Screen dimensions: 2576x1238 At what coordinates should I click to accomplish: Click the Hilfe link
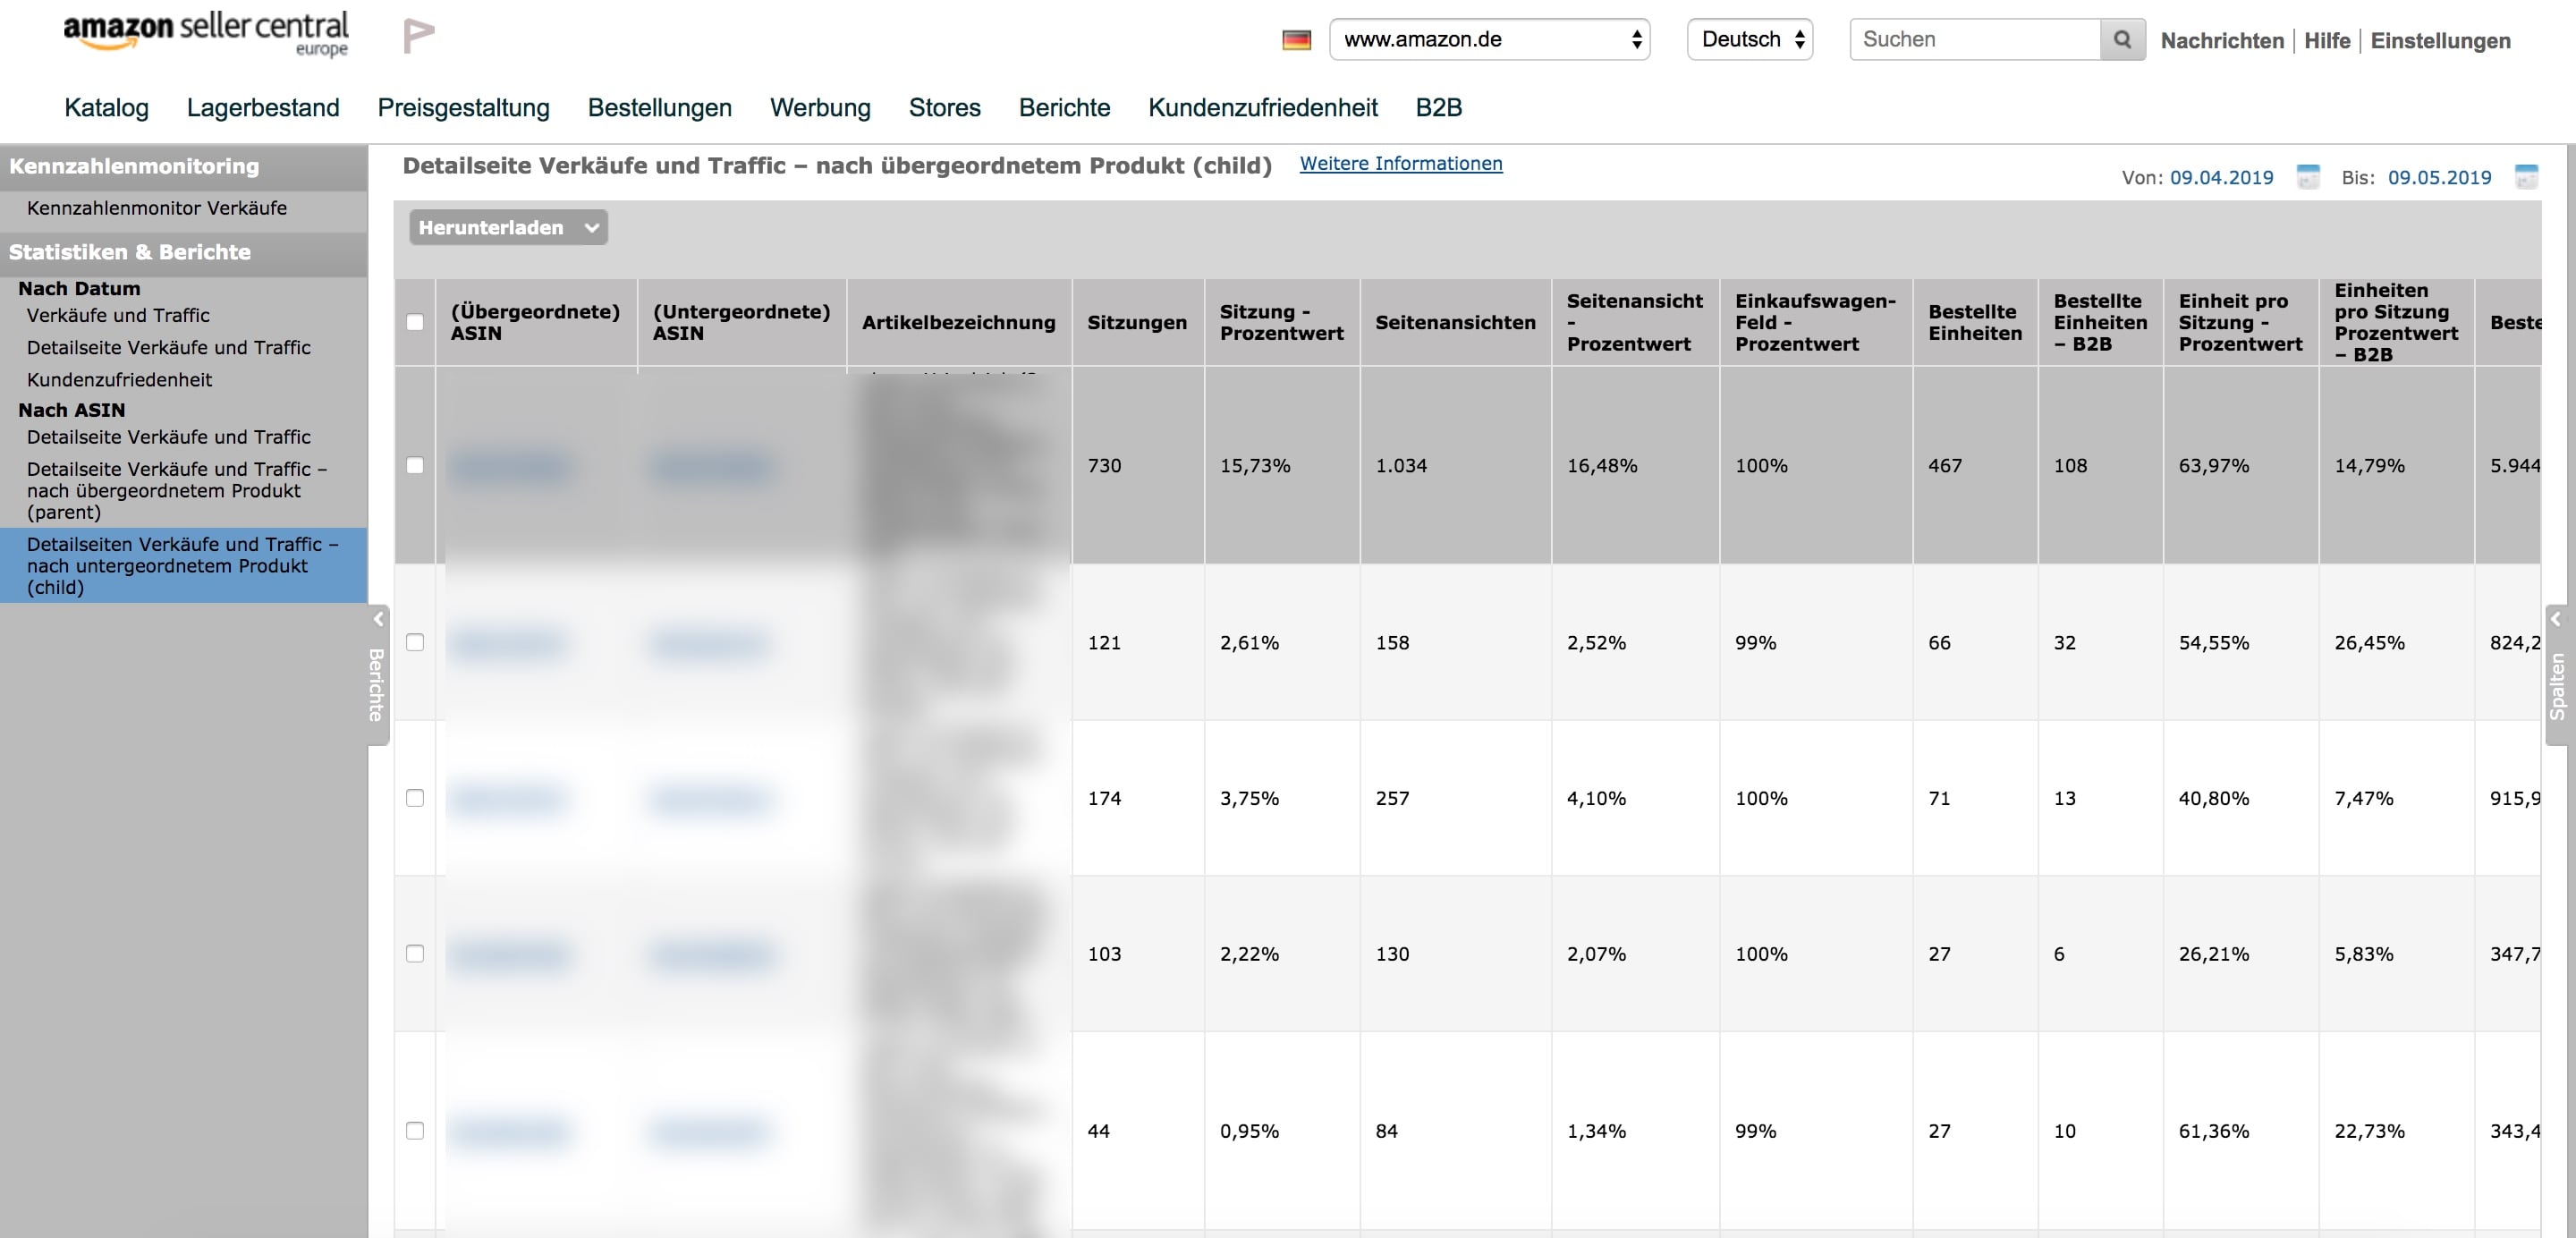pos(2327,41)
